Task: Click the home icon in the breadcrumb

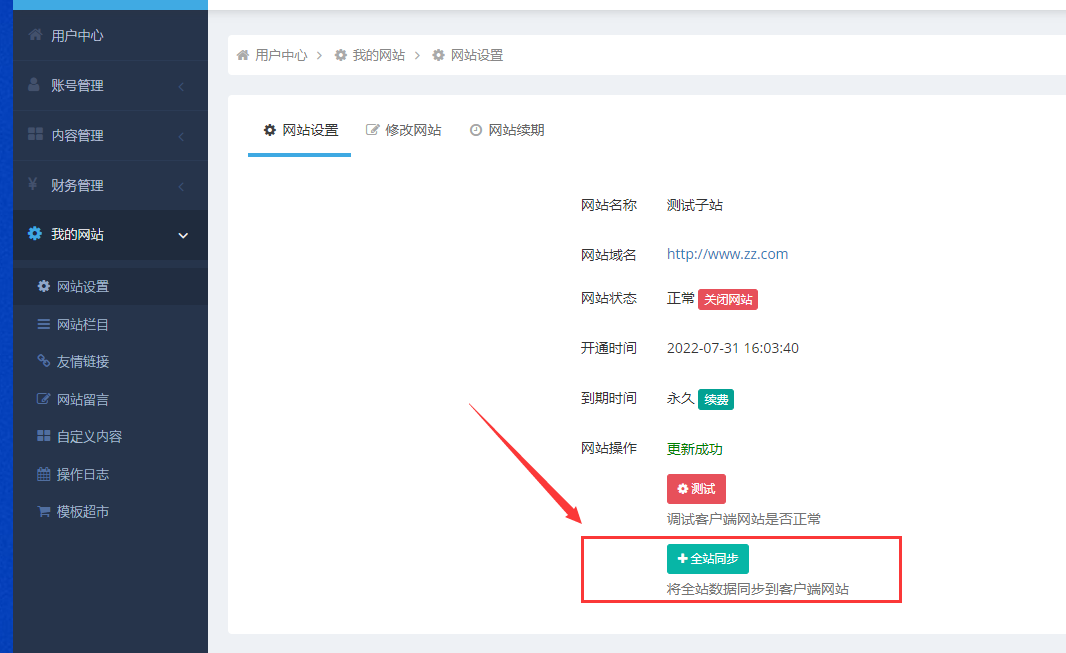Action: click(243, 55)
